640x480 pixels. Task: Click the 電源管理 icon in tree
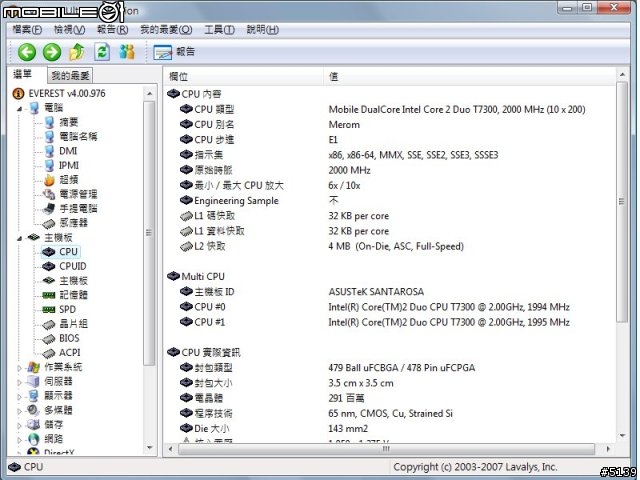coord(49,194)
